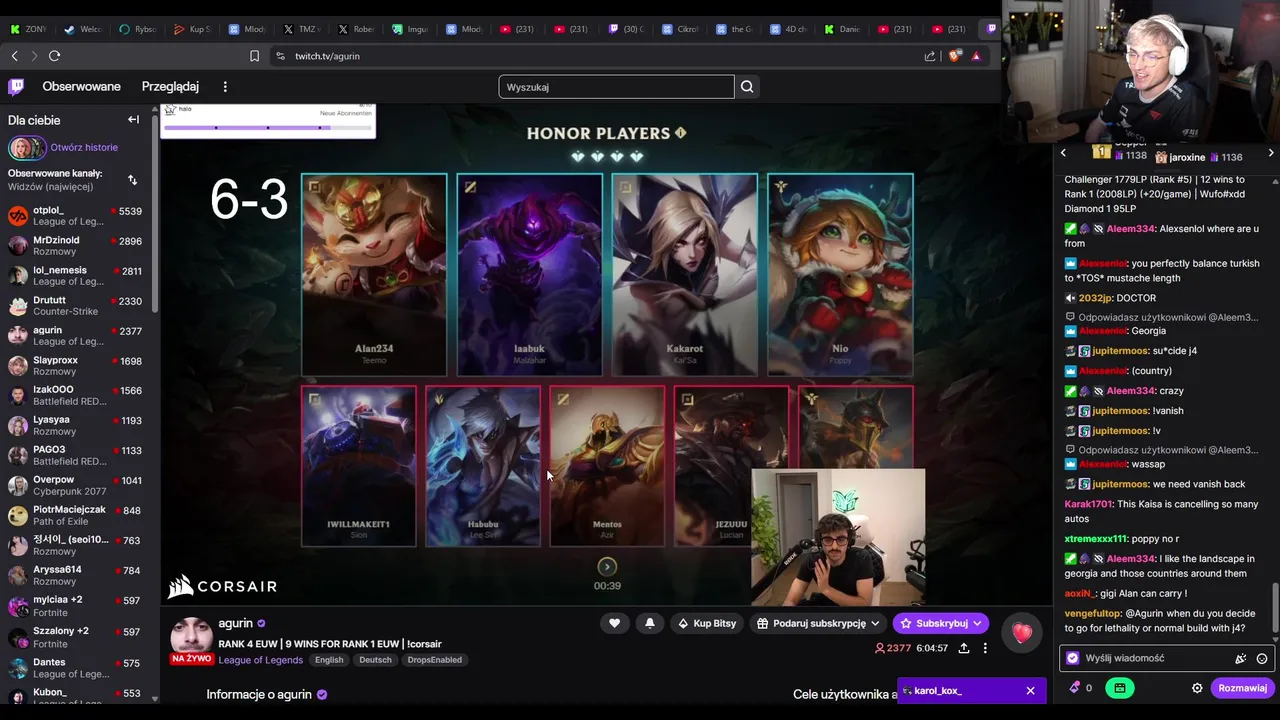Select the English tag

click(328, 660)
